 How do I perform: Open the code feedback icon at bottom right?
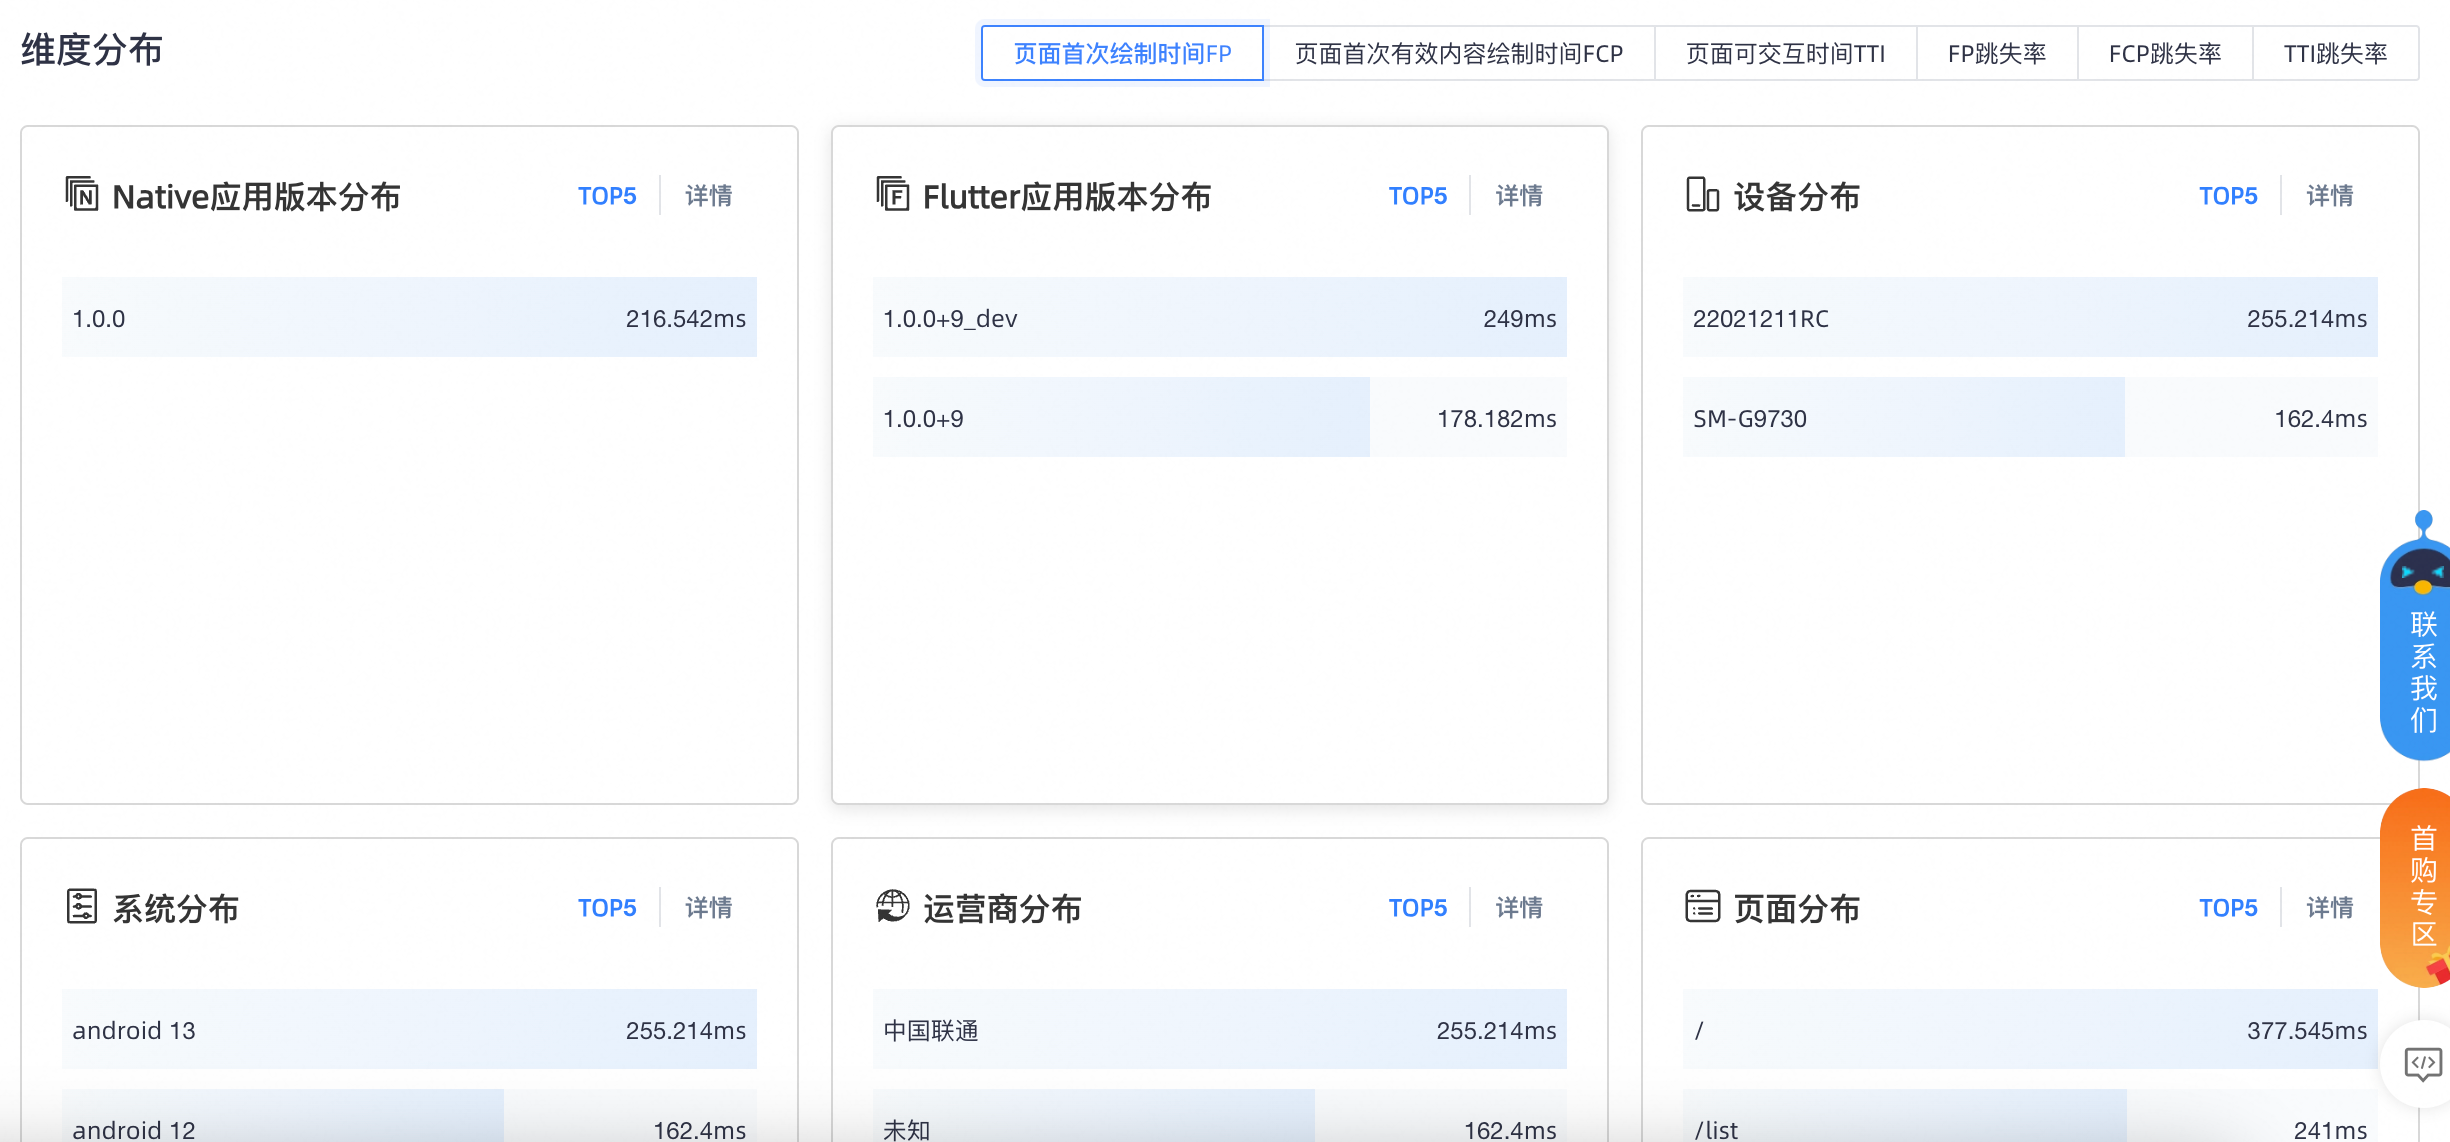2422,1063
